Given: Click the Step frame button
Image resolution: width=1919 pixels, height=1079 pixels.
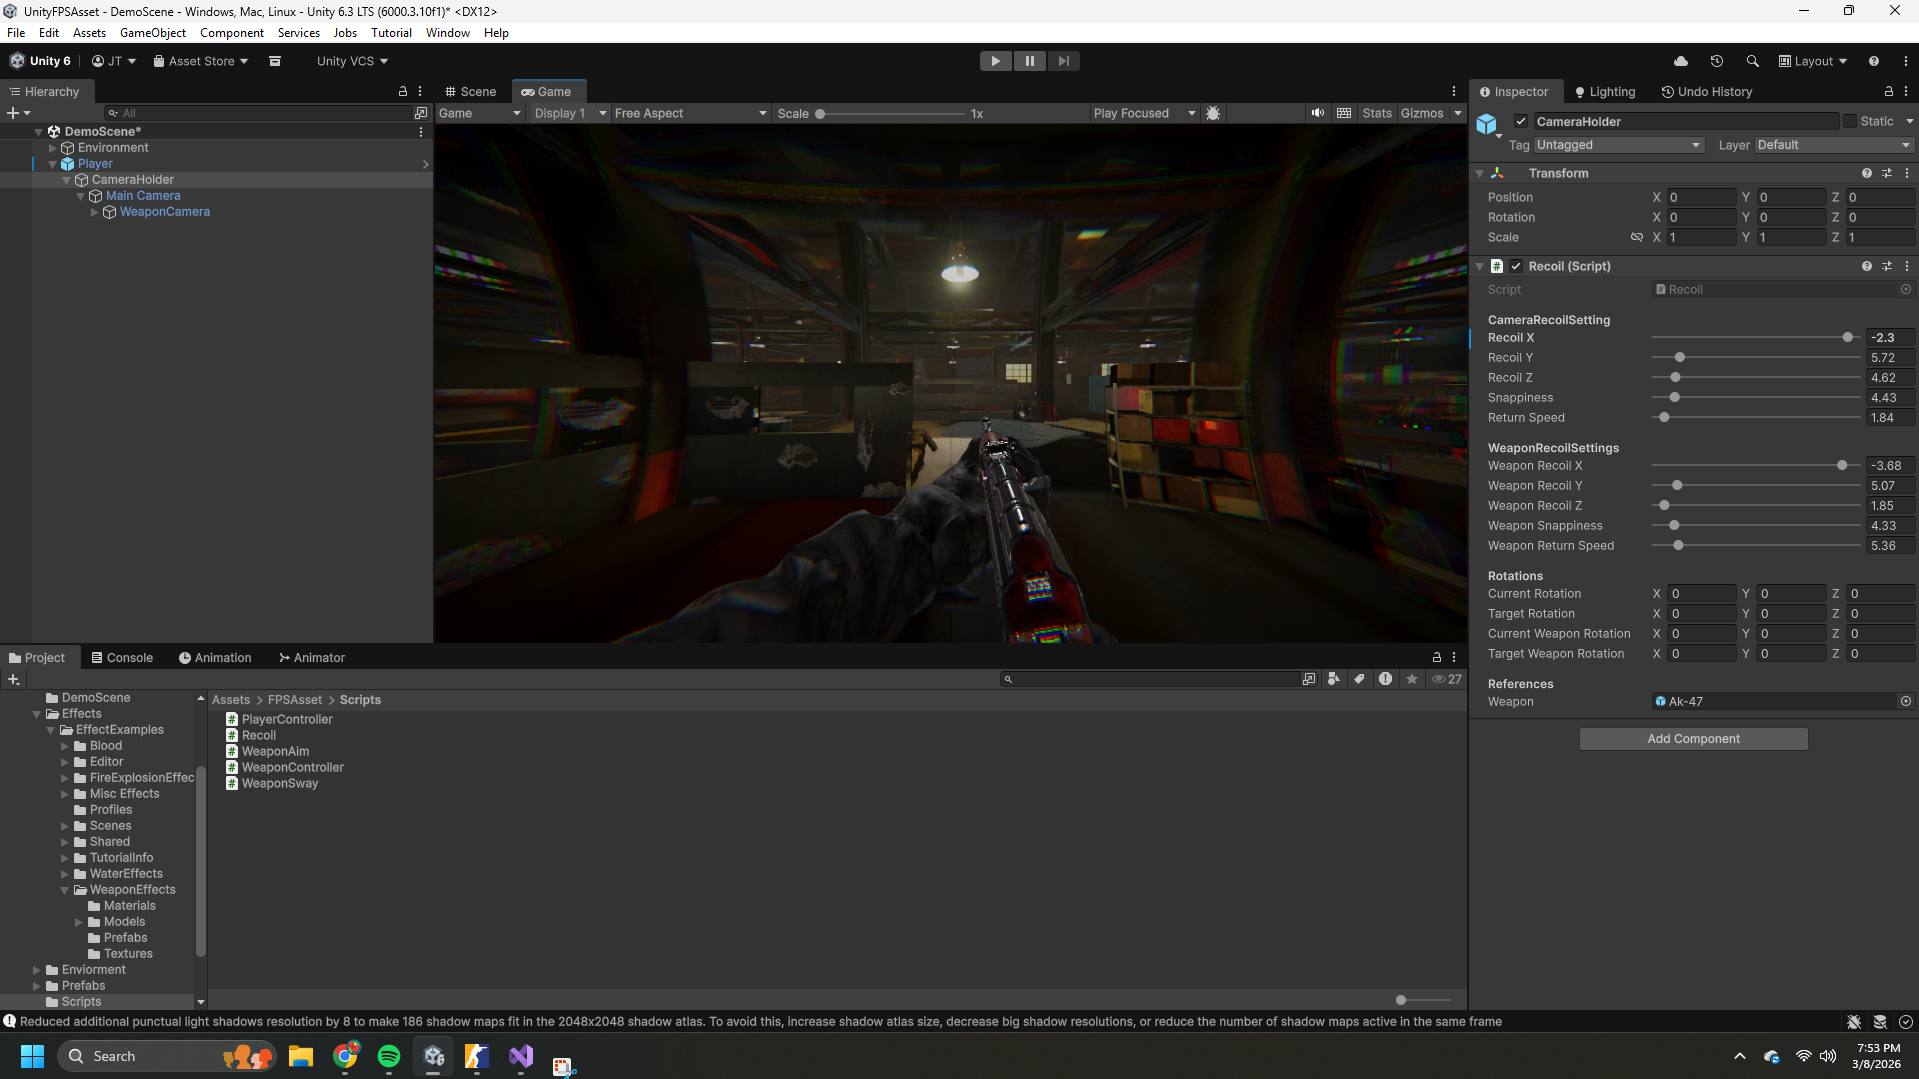Looking at the screenshot, I should [x=1063, y=61].
